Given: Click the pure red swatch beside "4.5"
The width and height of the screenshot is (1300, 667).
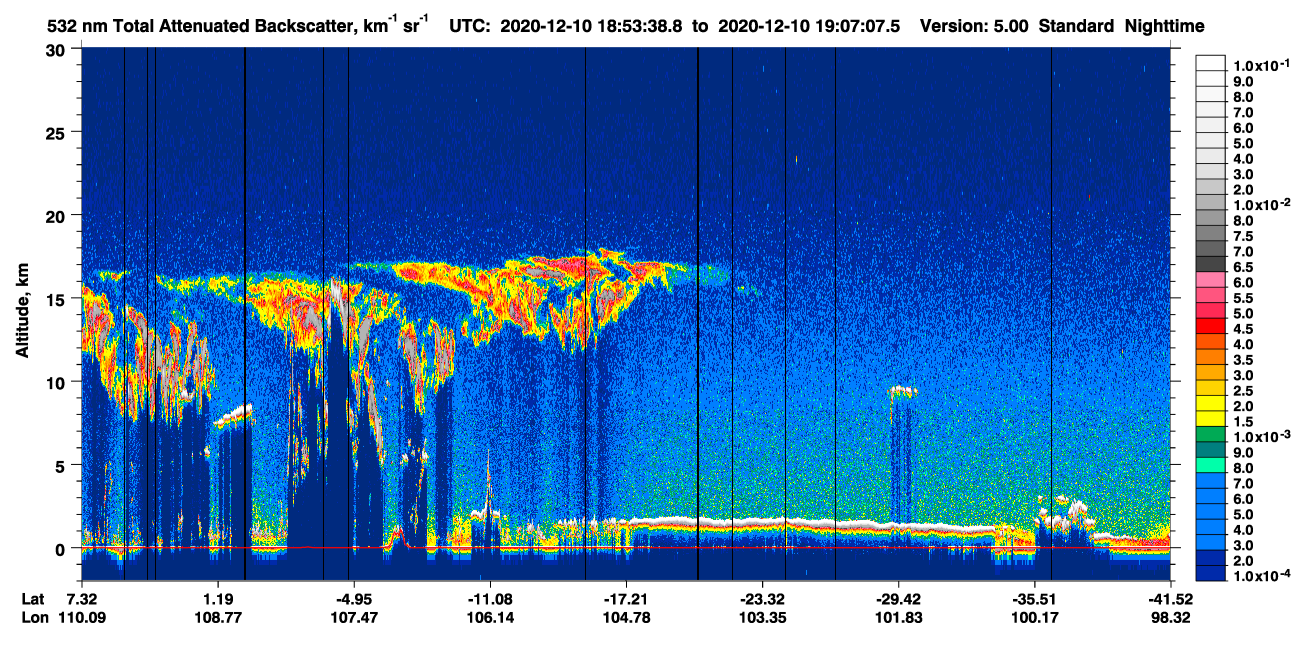Looking at the screenshot, I should tap(1210, 326).
